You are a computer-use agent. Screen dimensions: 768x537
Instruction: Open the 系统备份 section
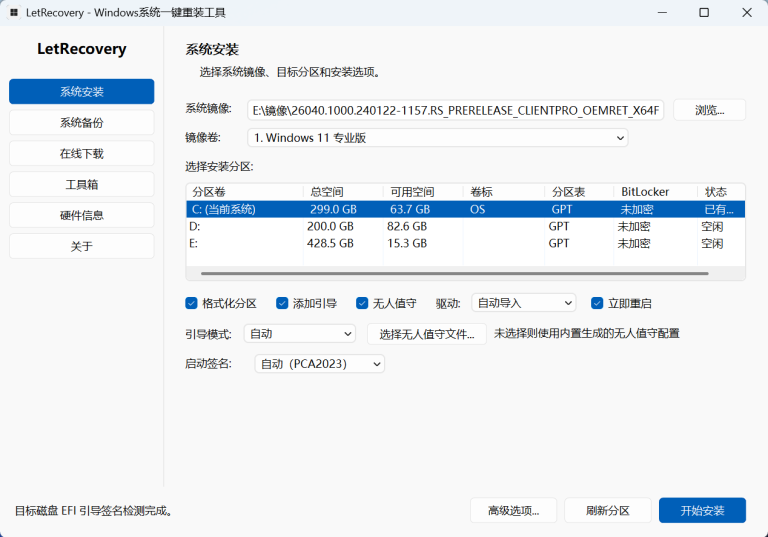(81, 122)
